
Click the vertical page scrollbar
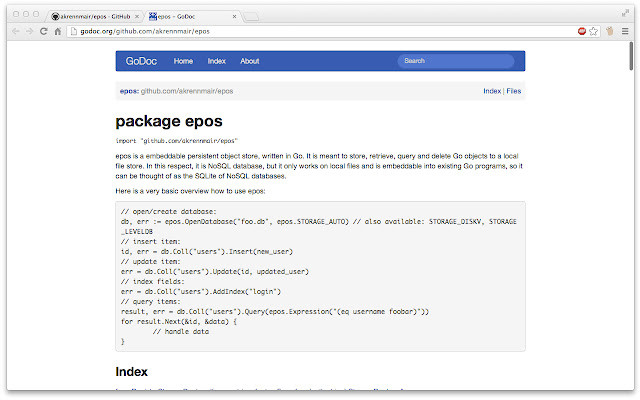[x=631, y=215]
